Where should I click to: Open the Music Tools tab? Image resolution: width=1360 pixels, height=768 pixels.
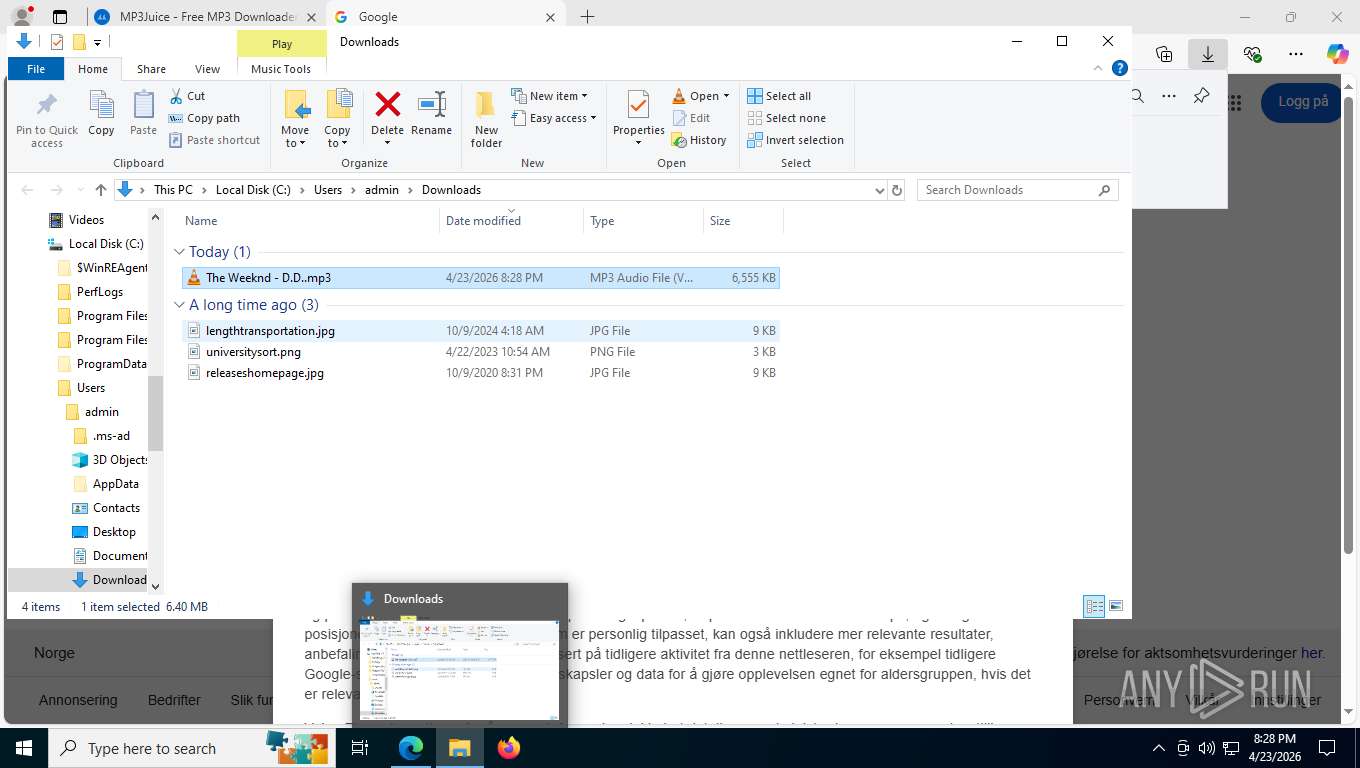[281, 69]
